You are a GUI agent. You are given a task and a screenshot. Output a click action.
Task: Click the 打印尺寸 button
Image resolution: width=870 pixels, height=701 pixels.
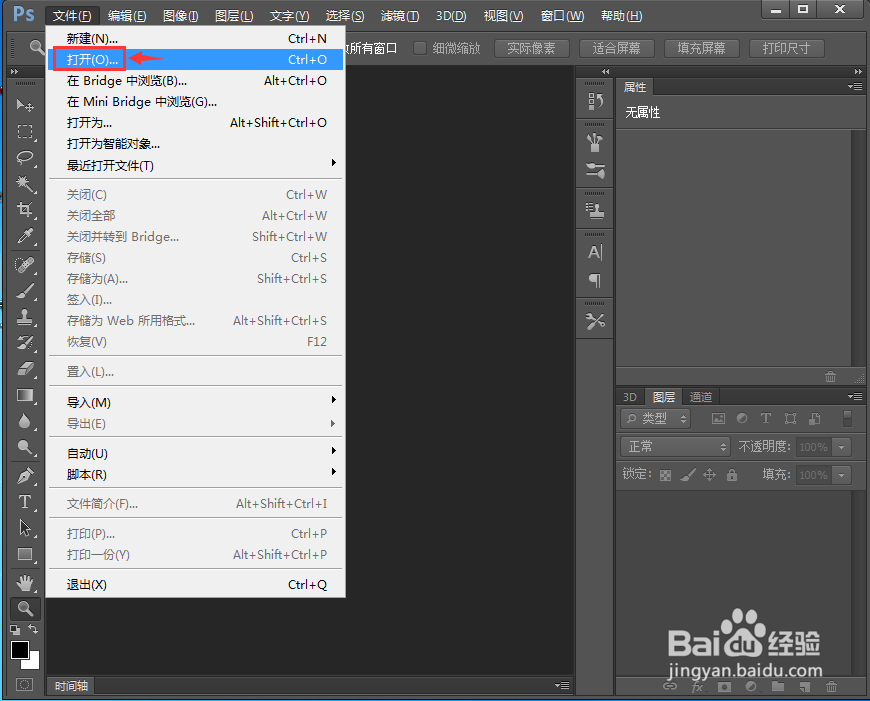coord(786,48)
